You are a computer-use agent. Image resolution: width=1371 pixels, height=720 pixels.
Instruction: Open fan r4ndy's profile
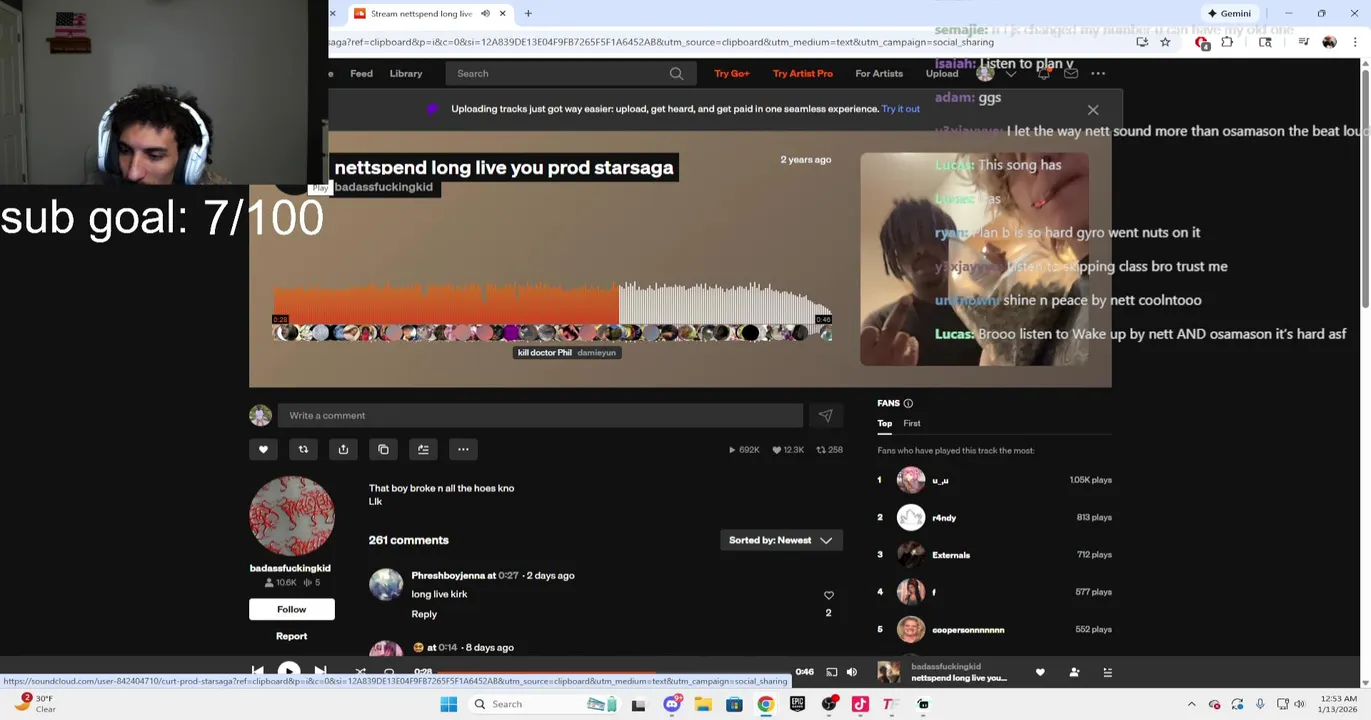tap(944, 518)
